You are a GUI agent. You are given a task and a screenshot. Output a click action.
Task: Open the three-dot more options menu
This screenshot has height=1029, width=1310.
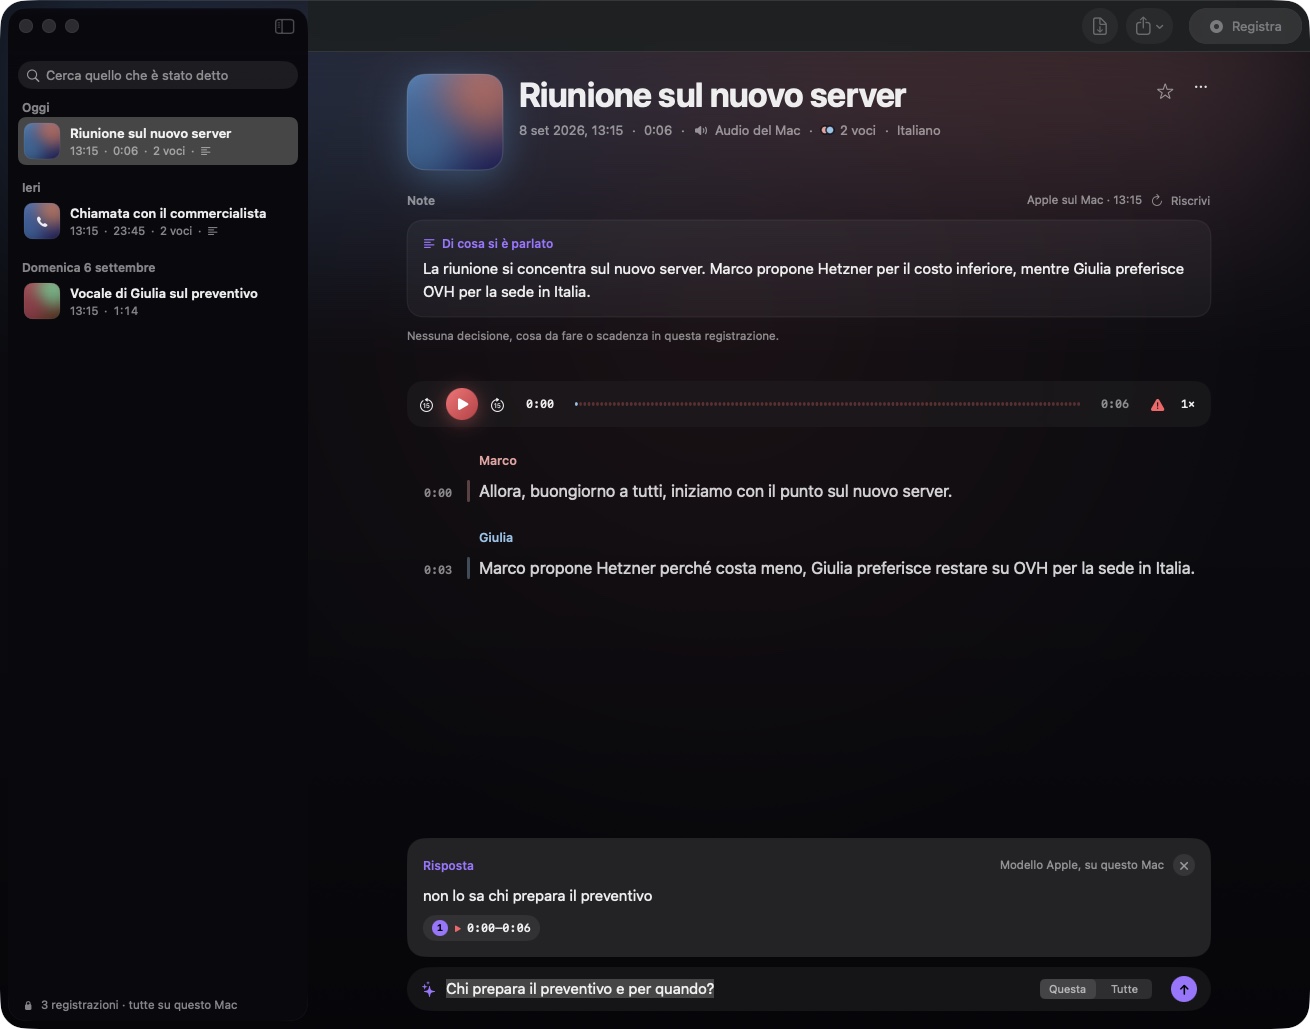click(x=1201, y=87)
